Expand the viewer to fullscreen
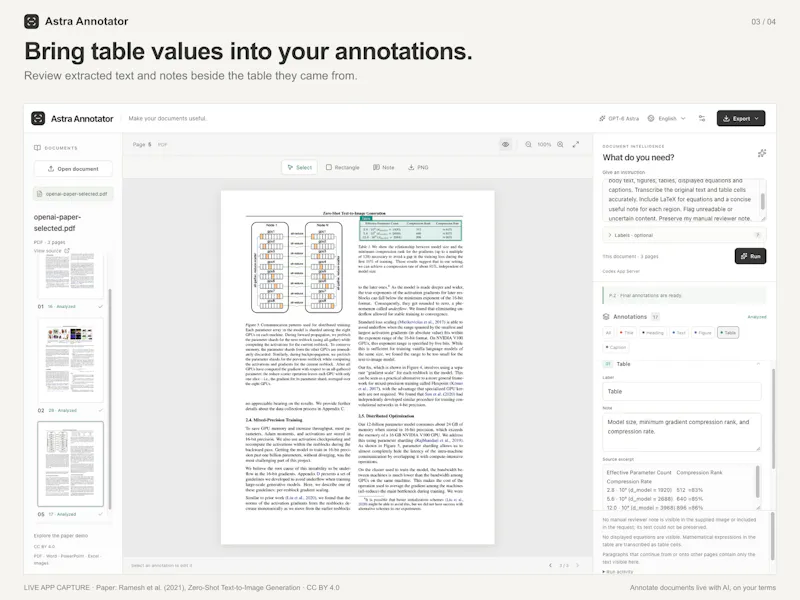Image resolution: width=800 pixels, height=600 pixels. [576, 144]
